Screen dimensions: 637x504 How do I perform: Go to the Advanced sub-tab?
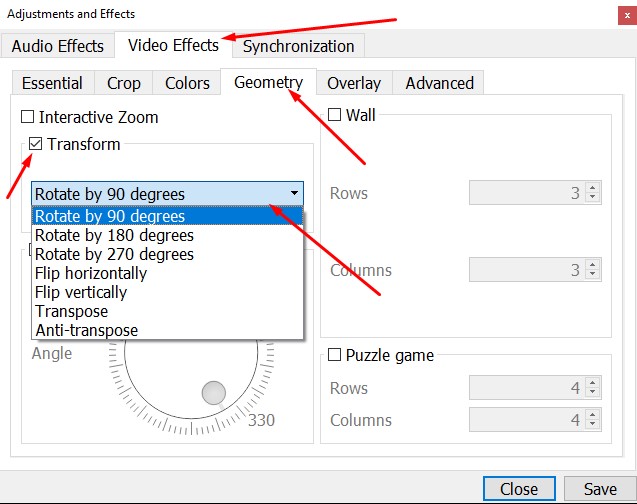click(439, 83)
